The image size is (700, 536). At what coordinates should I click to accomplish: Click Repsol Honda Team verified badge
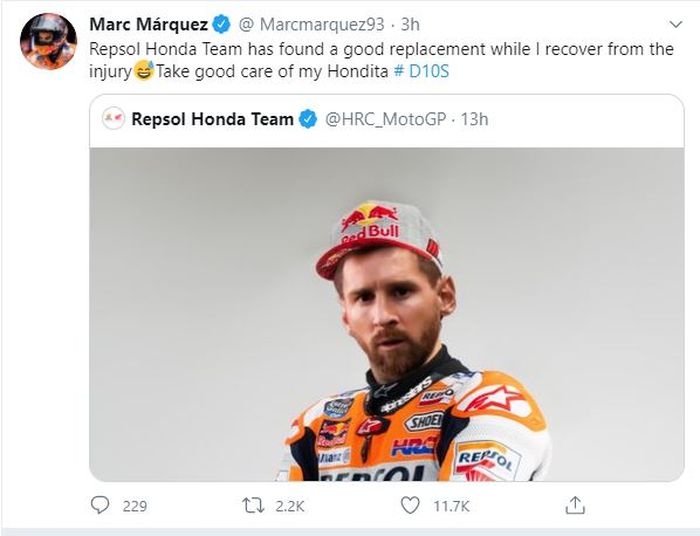(310, 120)
